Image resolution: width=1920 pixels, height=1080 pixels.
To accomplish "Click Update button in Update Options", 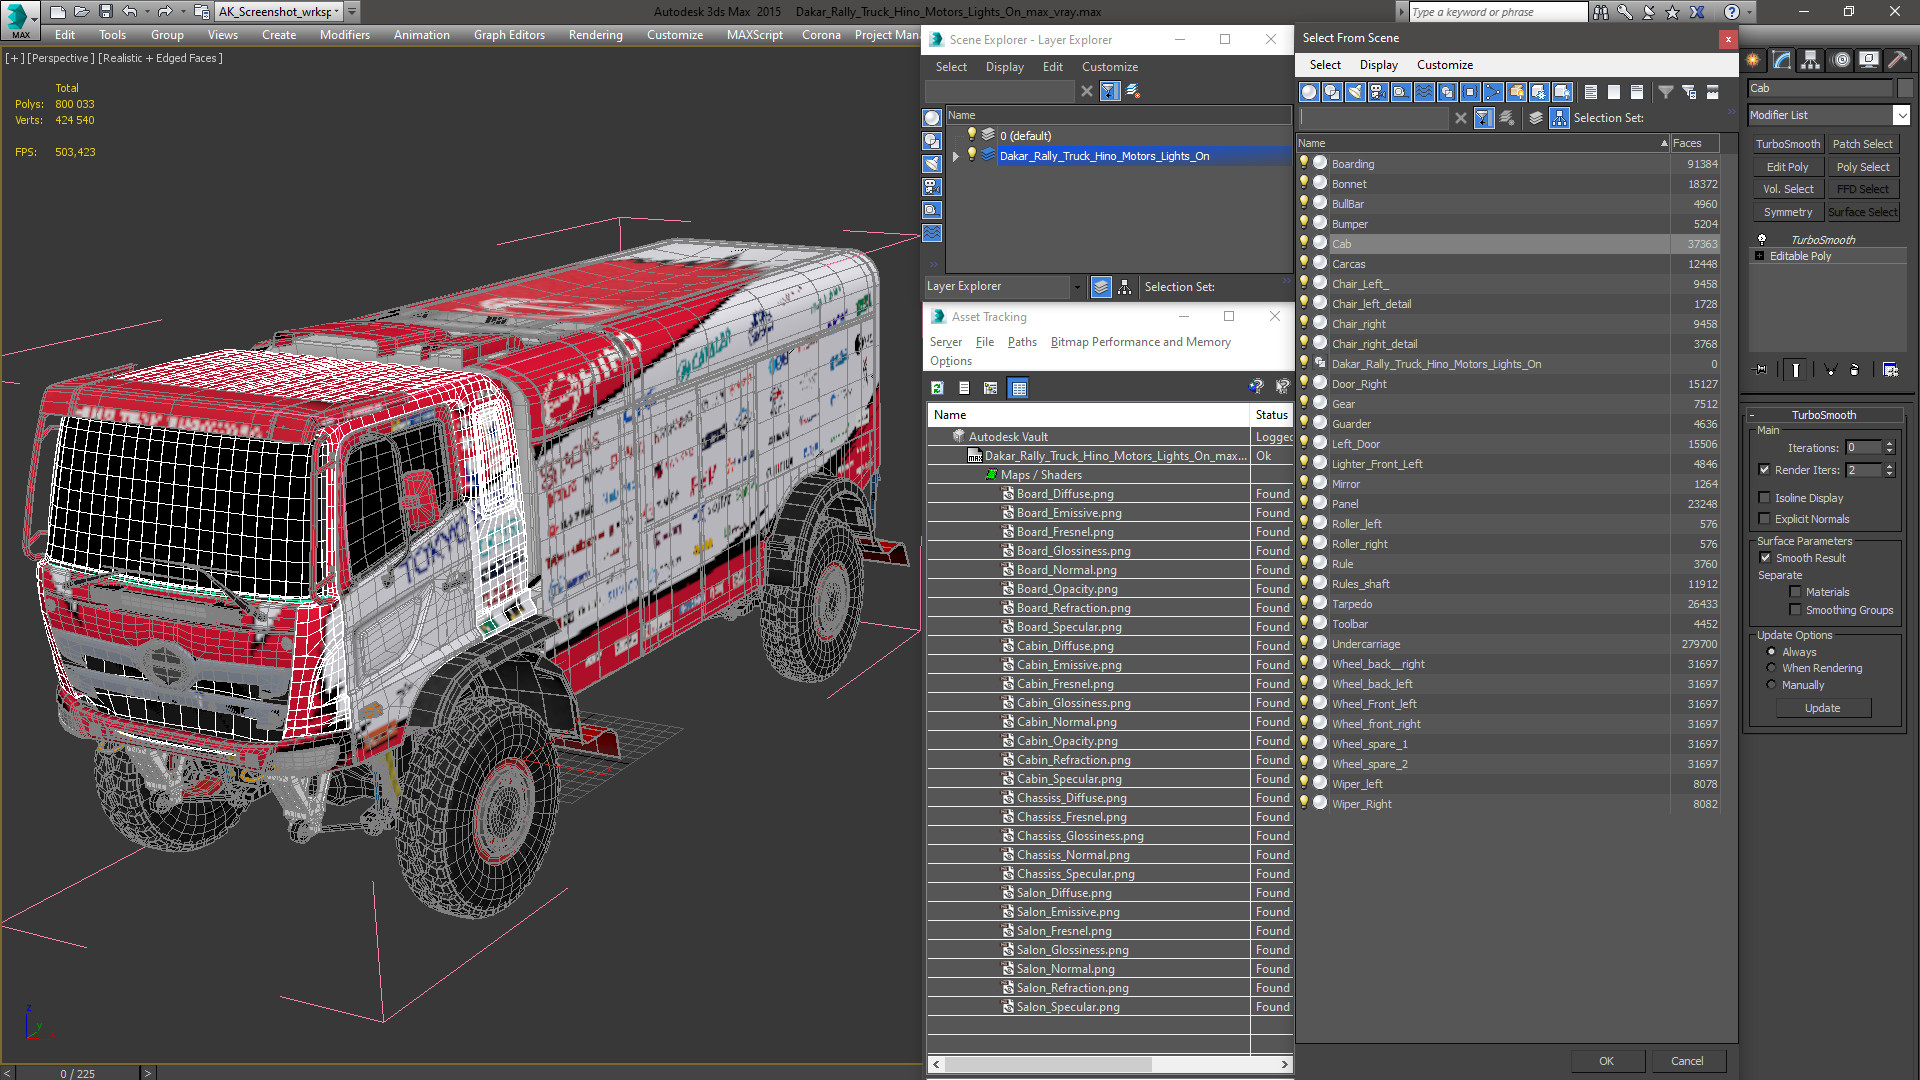I will pos(1822,708).
